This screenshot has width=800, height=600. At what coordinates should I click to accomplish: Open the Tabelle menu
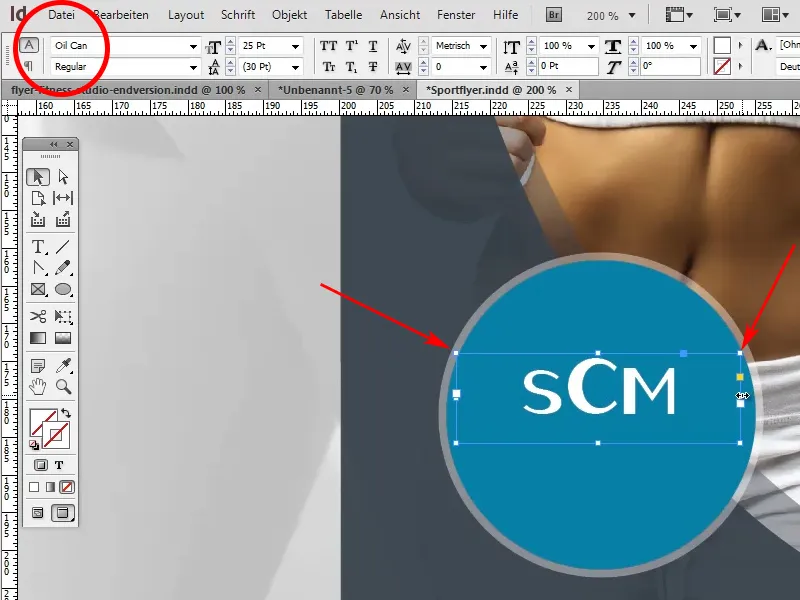coord(343,15)
